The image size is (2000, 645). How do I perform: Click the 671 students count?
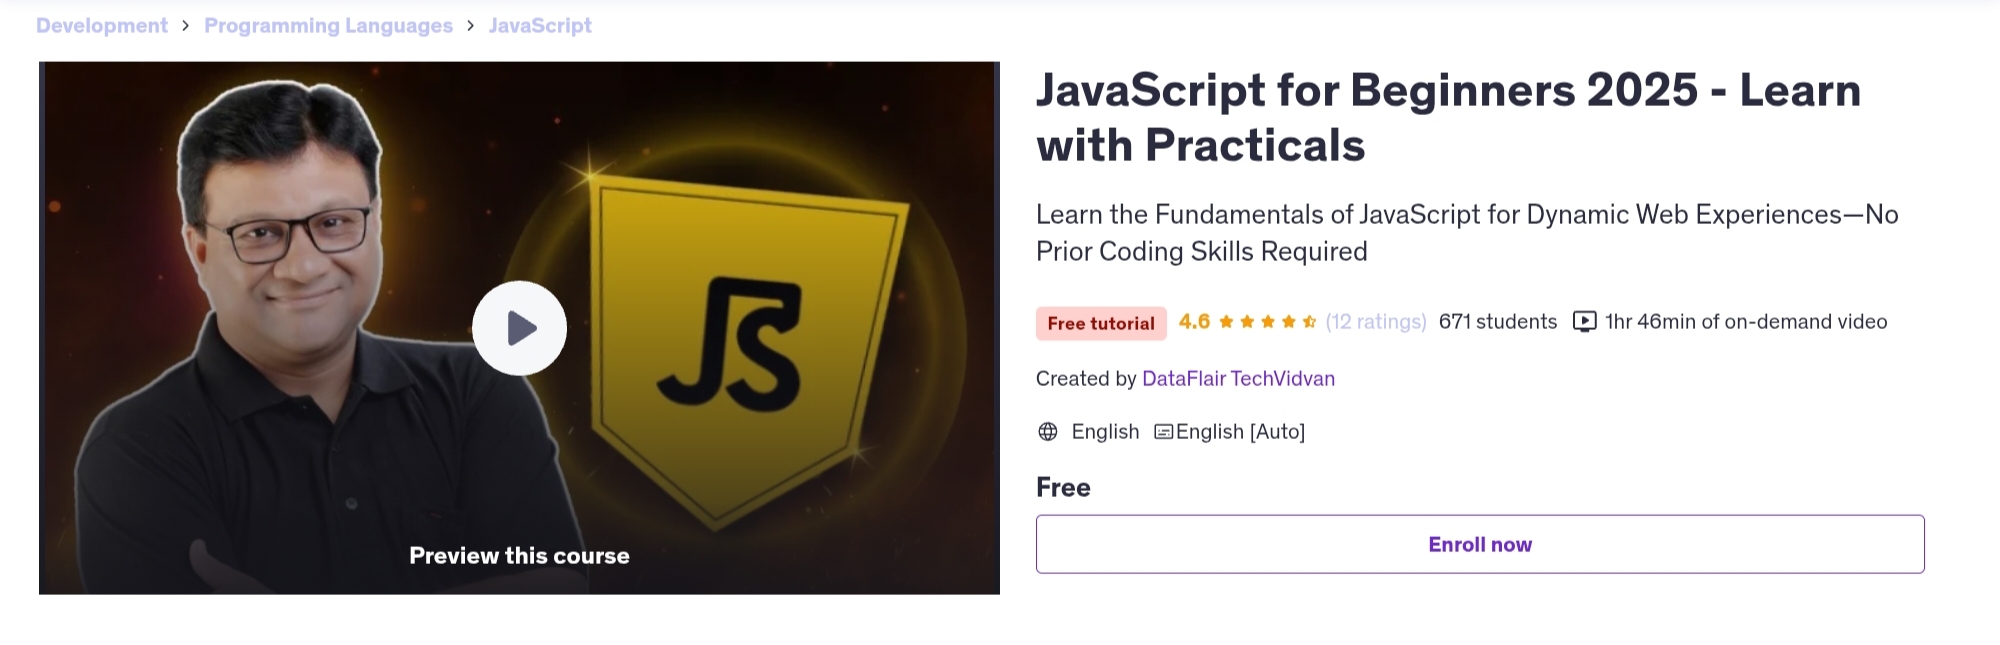tap(1497, 322)
